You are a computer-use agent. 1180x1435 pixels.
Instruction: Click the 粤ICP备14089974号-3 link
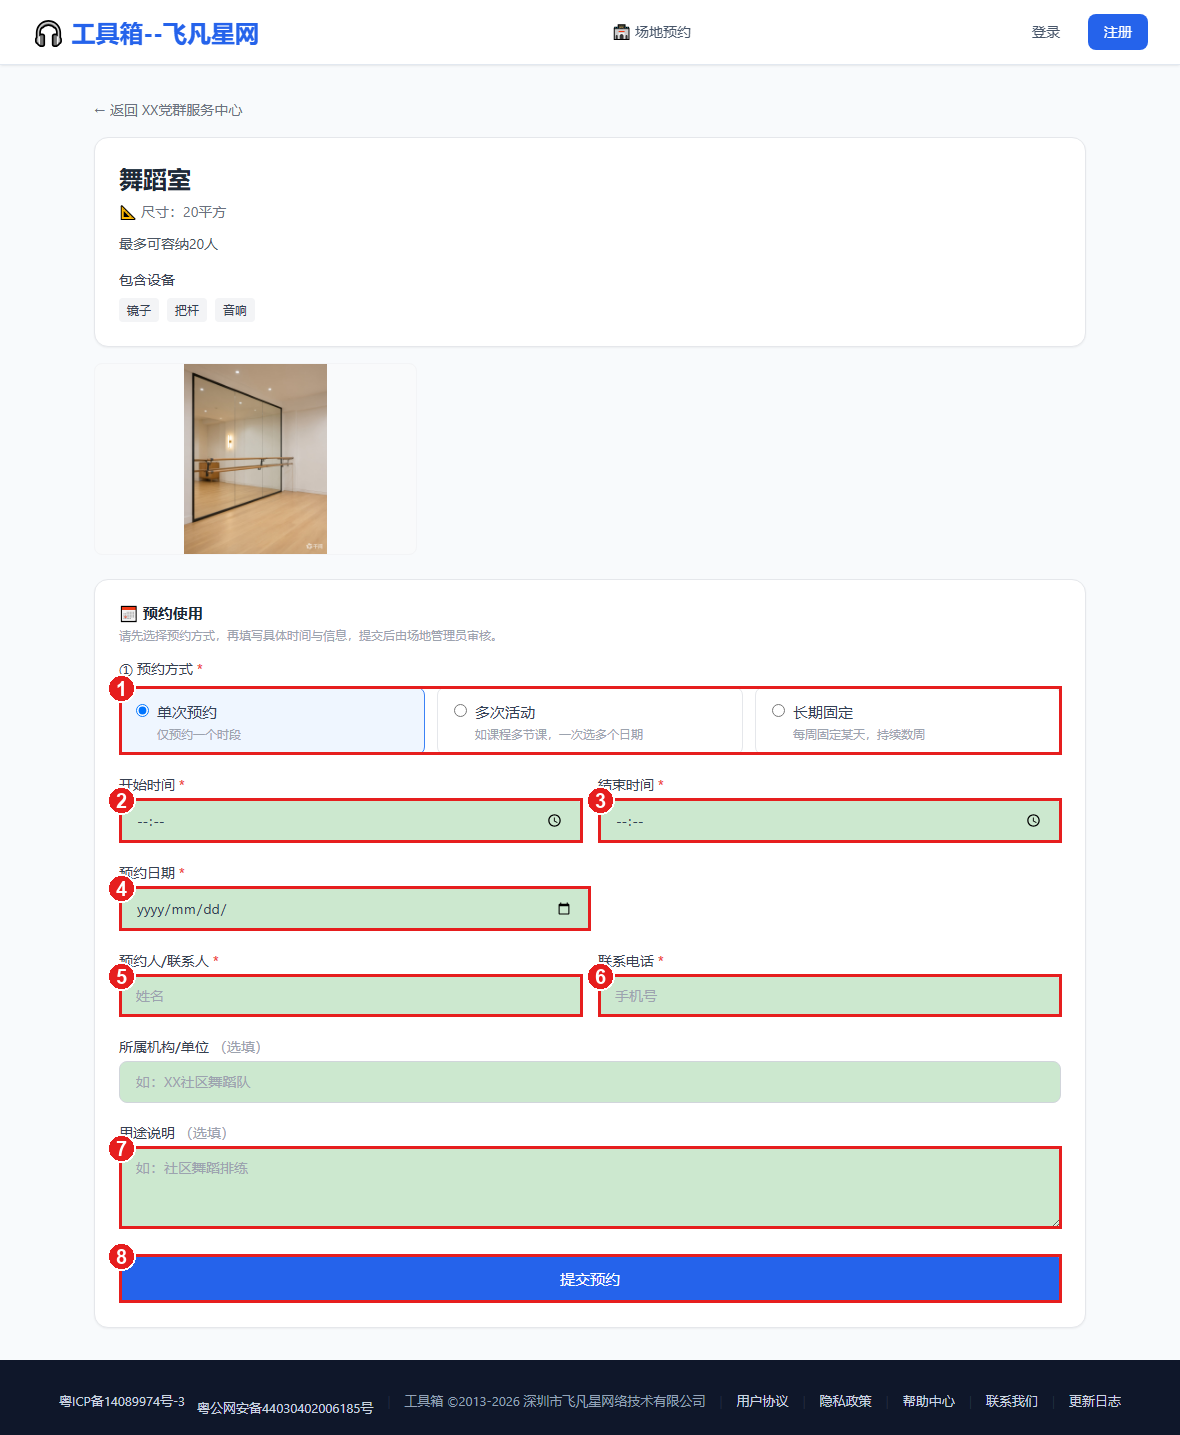122,1401
